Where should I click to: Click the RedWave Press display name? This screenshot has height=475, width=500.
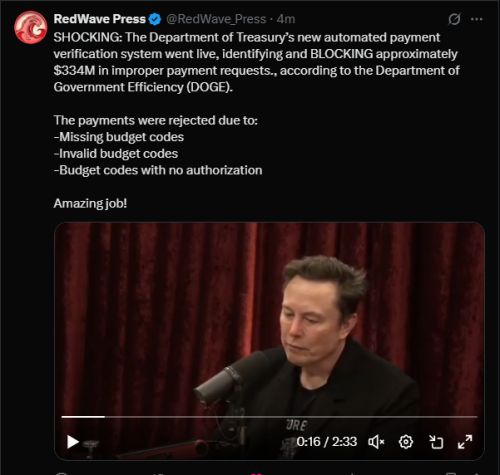click(100, 19)
